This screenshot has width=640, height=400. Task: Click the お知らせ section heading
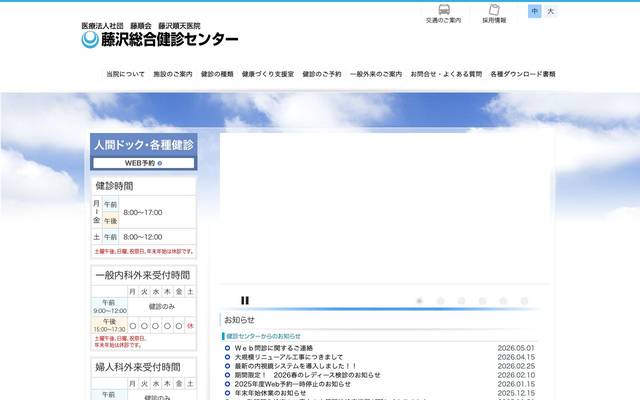239,320
